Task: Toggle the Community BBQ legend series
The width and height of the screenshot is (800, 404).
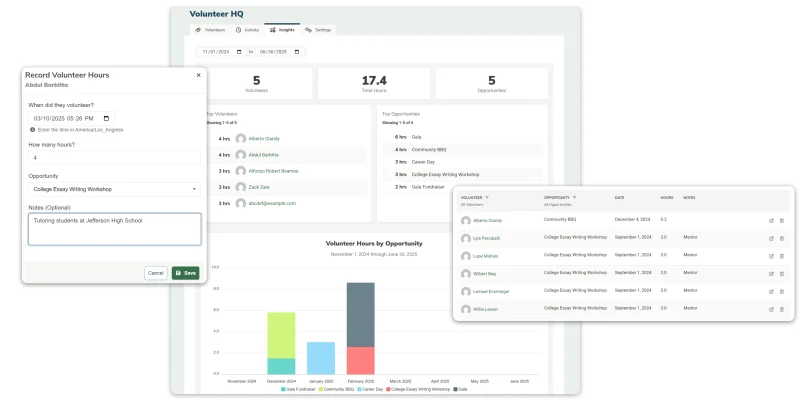Action: pyautogui.click(x=336, y=389)
